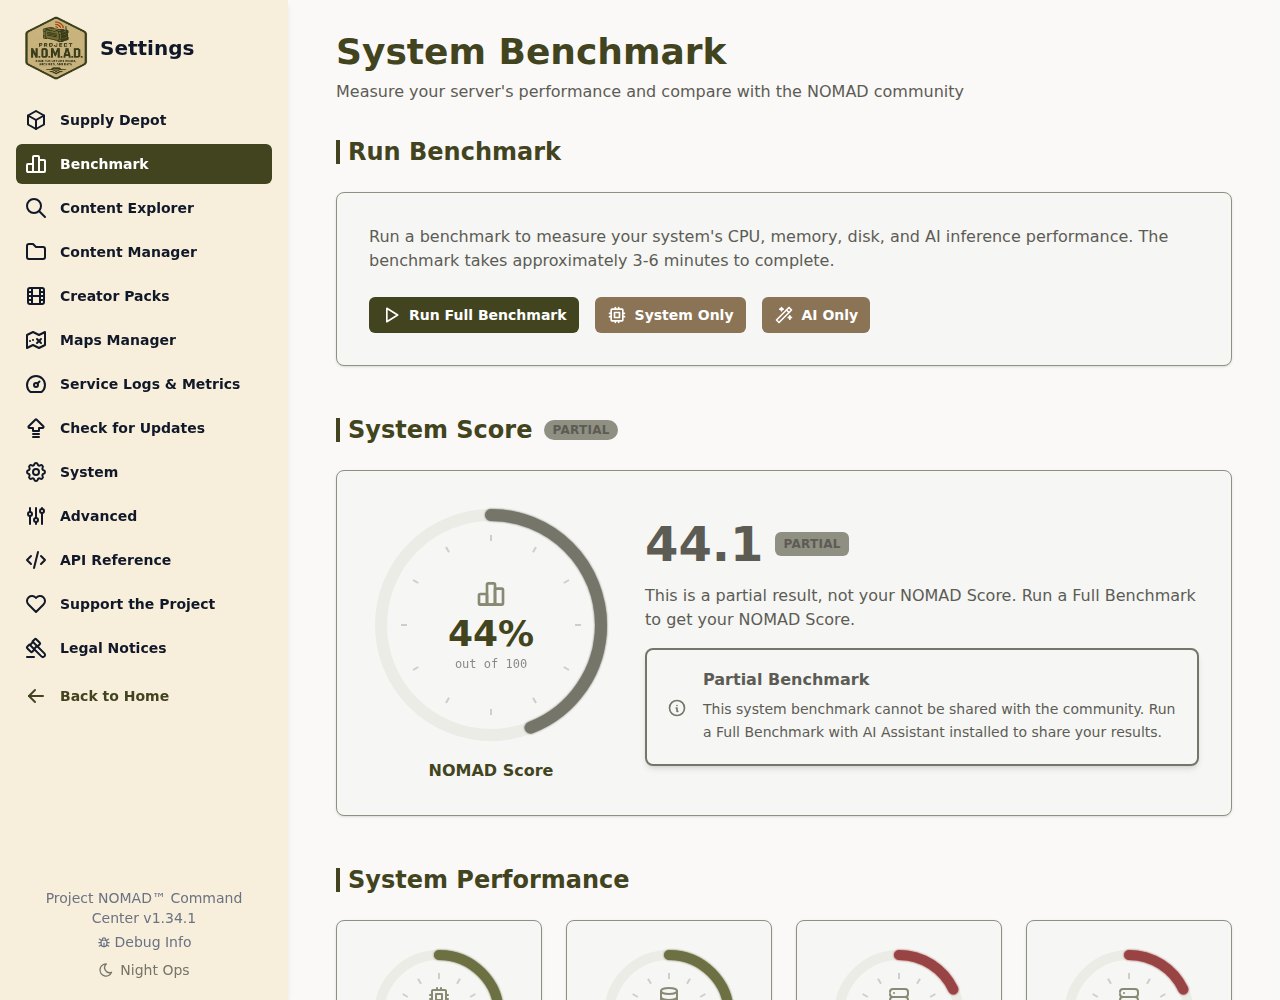Click the second System Performance gauge card
Viewport: 1280px width, 1000px height.
[669, 960]
